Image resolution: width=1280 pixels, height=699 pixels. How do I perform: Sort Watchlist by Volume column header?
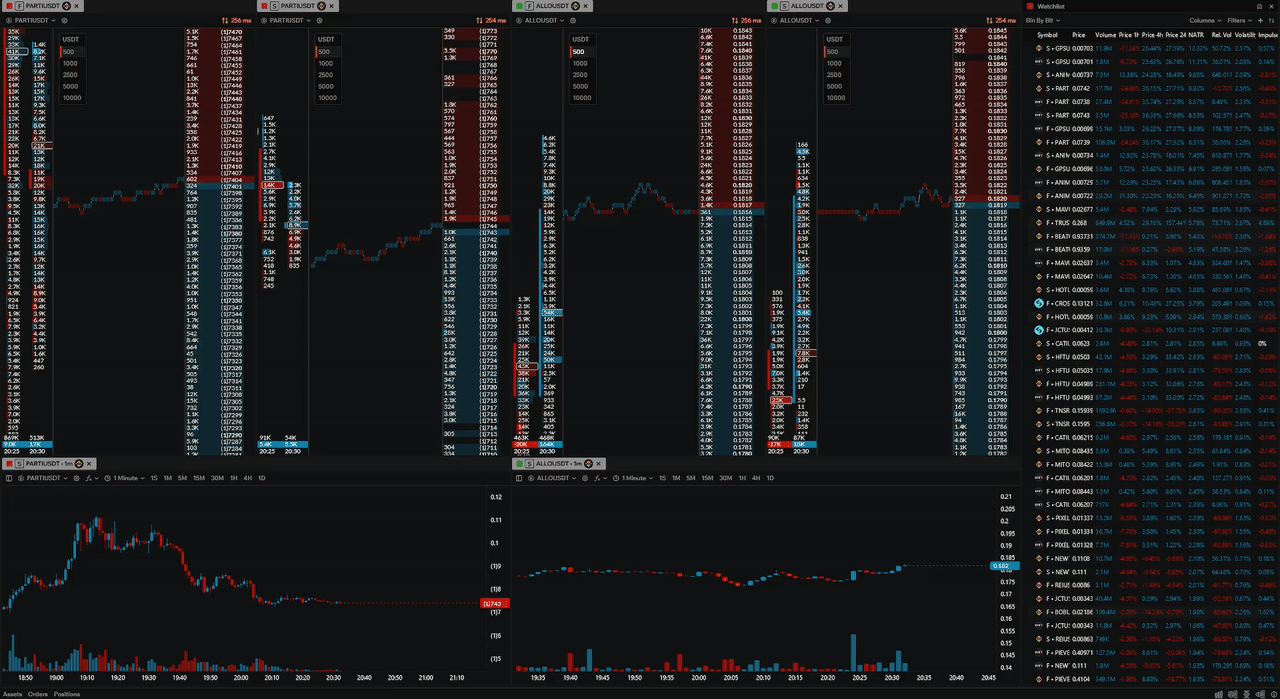coord(1105,34)
